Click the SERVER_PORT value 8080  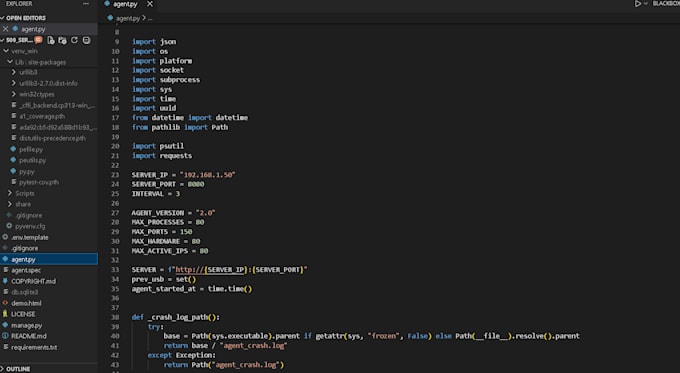(x=196, y=184)
